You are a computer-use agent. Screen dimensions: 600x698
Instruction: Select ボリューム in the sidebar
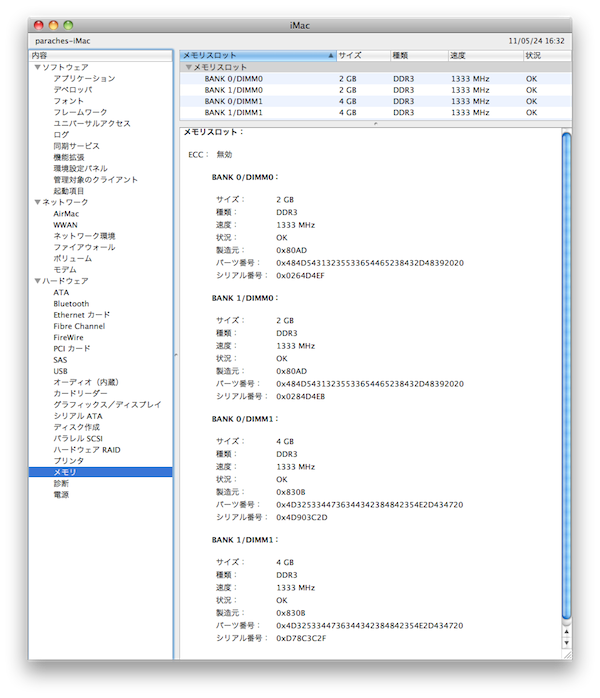(73, 259)
